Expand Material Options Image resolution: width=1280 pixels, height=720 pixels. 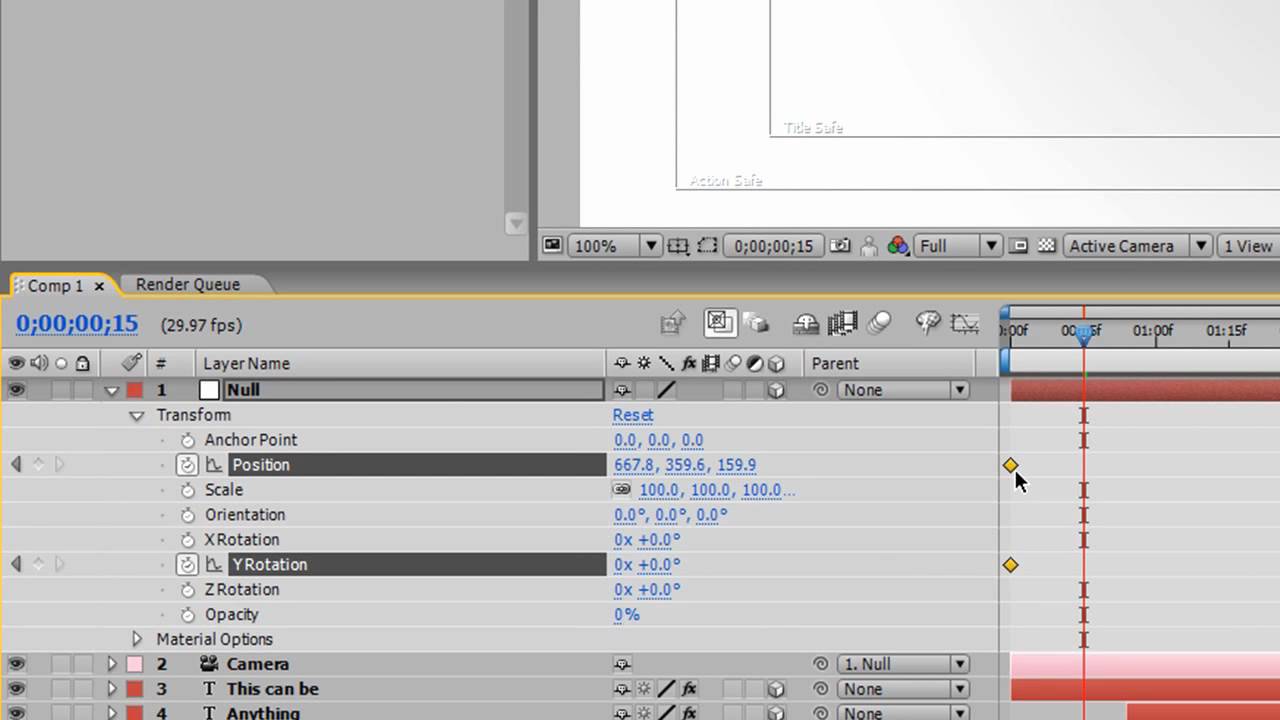tap(137, 639)
